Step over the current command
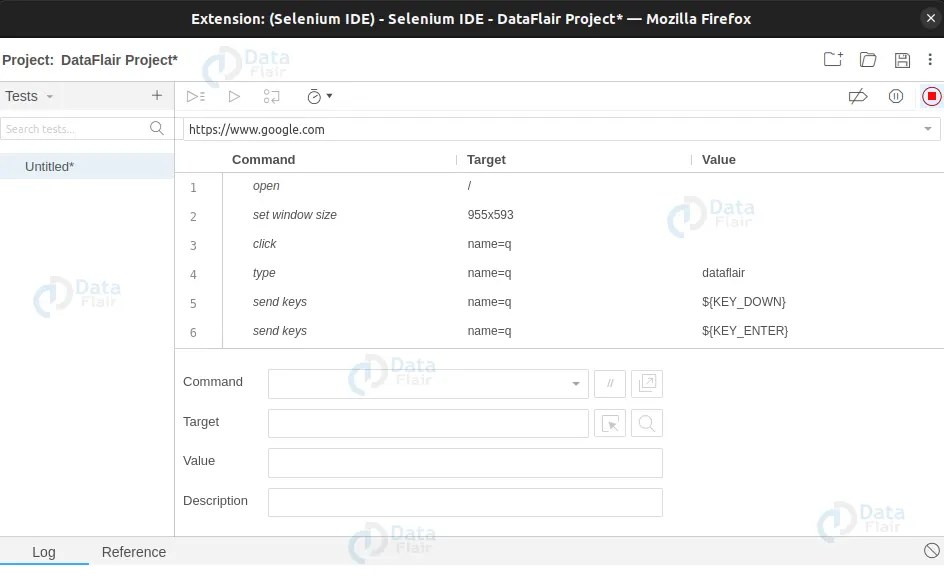The height and width of the screenshot is (579, 944). click(x=271, y=96)
